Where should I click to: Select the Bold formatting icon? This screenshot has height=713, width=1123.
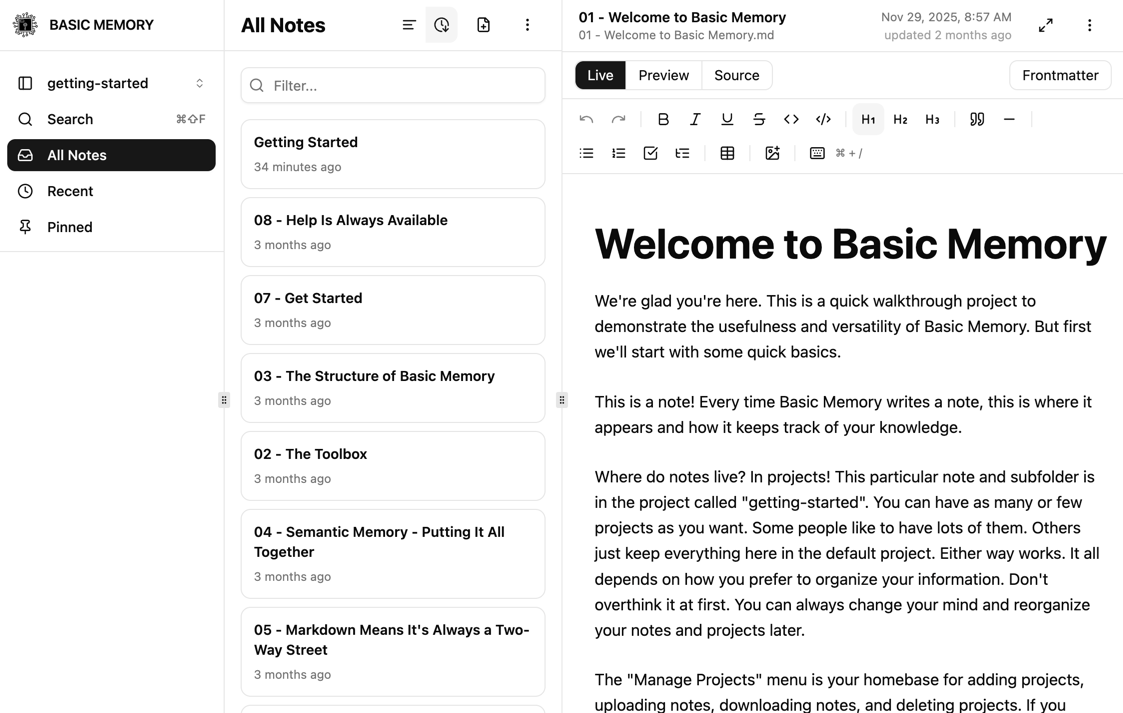(x=663, y=119)
